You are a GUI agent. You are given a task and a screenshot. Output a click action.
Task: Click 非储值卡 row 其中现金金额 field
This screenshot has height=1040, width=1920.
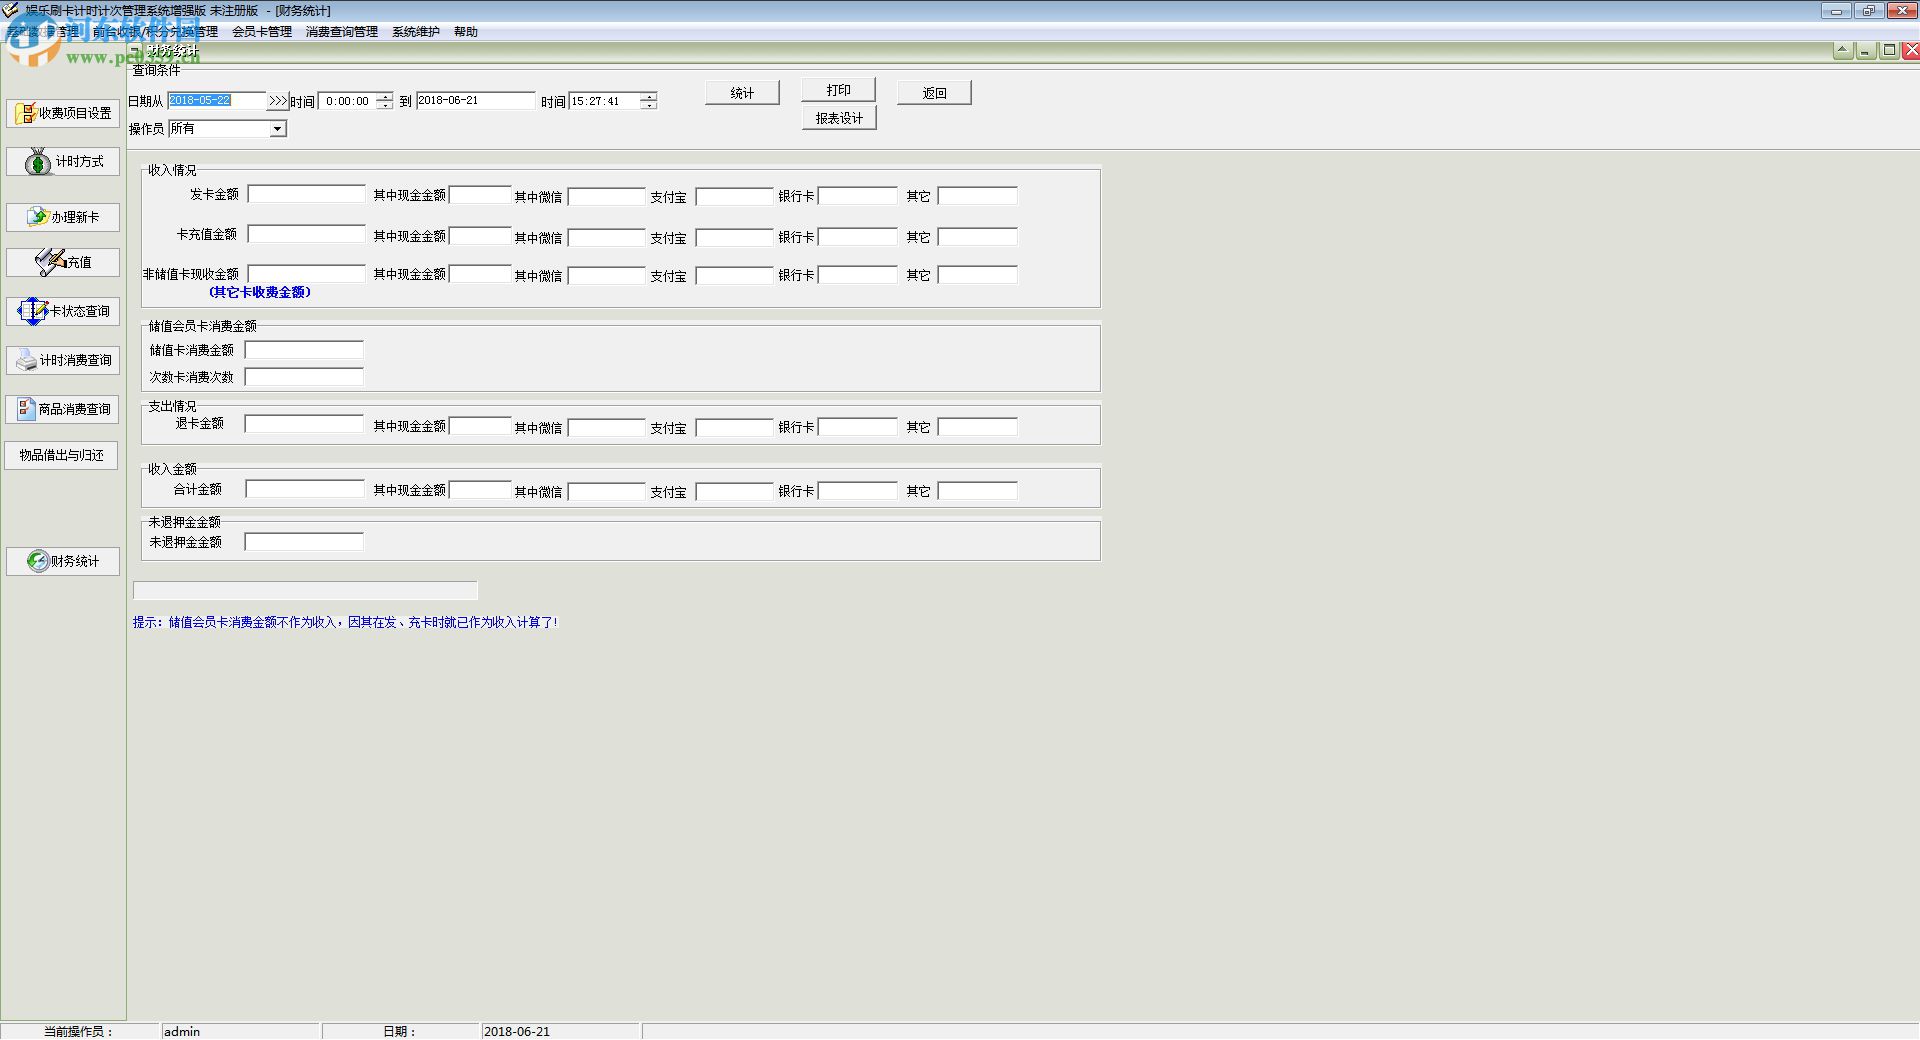pyautogui.click(x=480, y=274)
